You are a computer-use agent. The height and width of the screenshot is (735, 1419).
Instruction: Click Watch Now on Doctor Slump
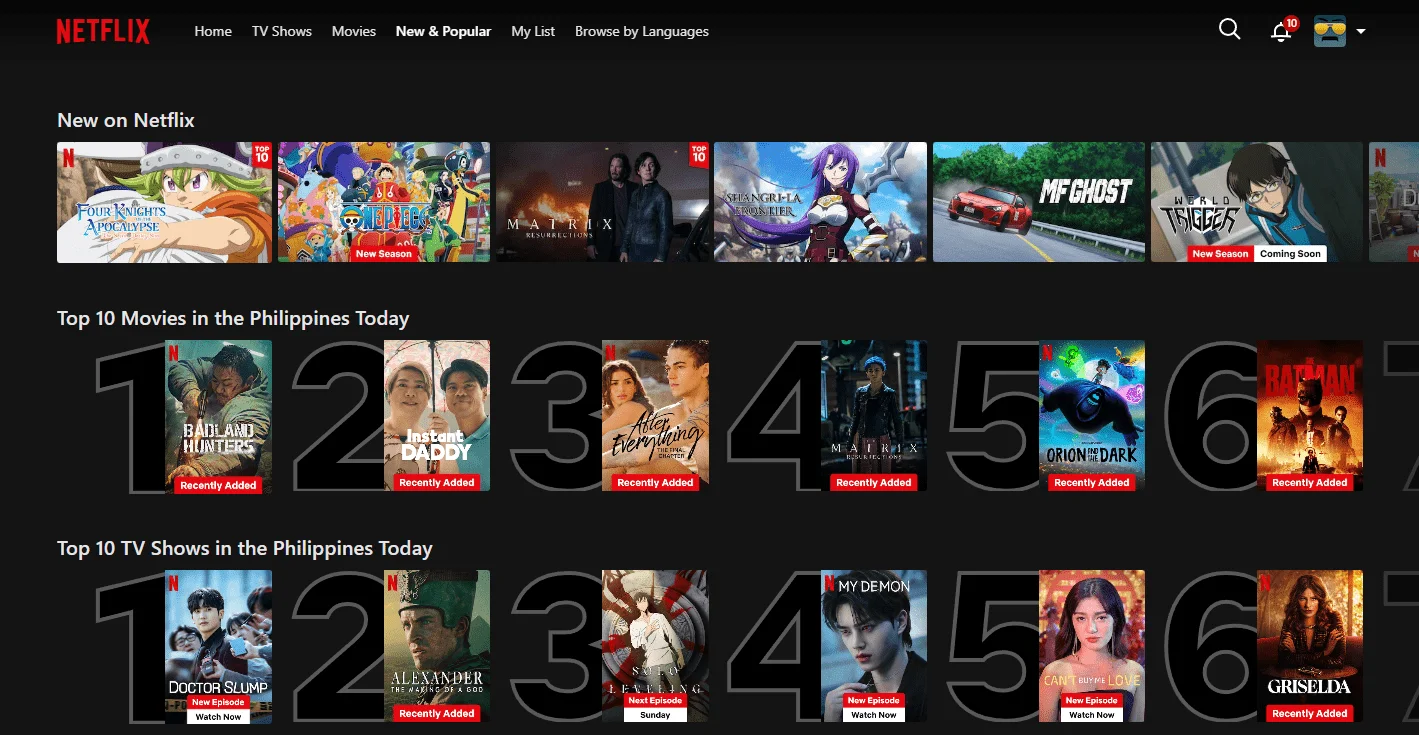218,717
